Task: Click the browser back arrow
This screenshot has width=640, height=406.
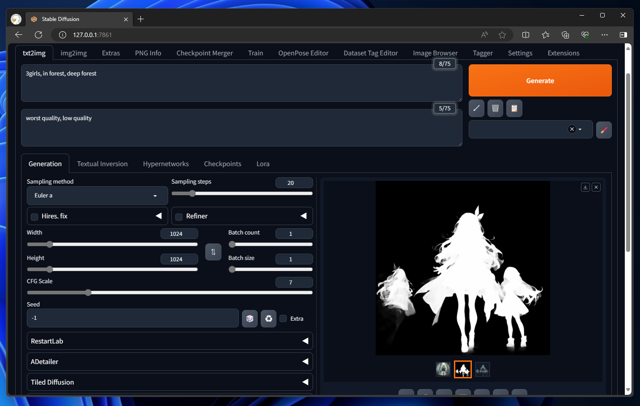Action: pos(19,35)
